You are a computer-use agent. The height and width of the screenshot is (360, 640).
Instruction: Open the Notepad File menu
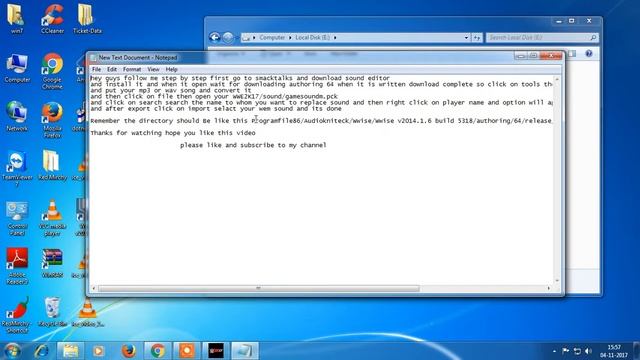pyautogui.click(x=96, y=69)
